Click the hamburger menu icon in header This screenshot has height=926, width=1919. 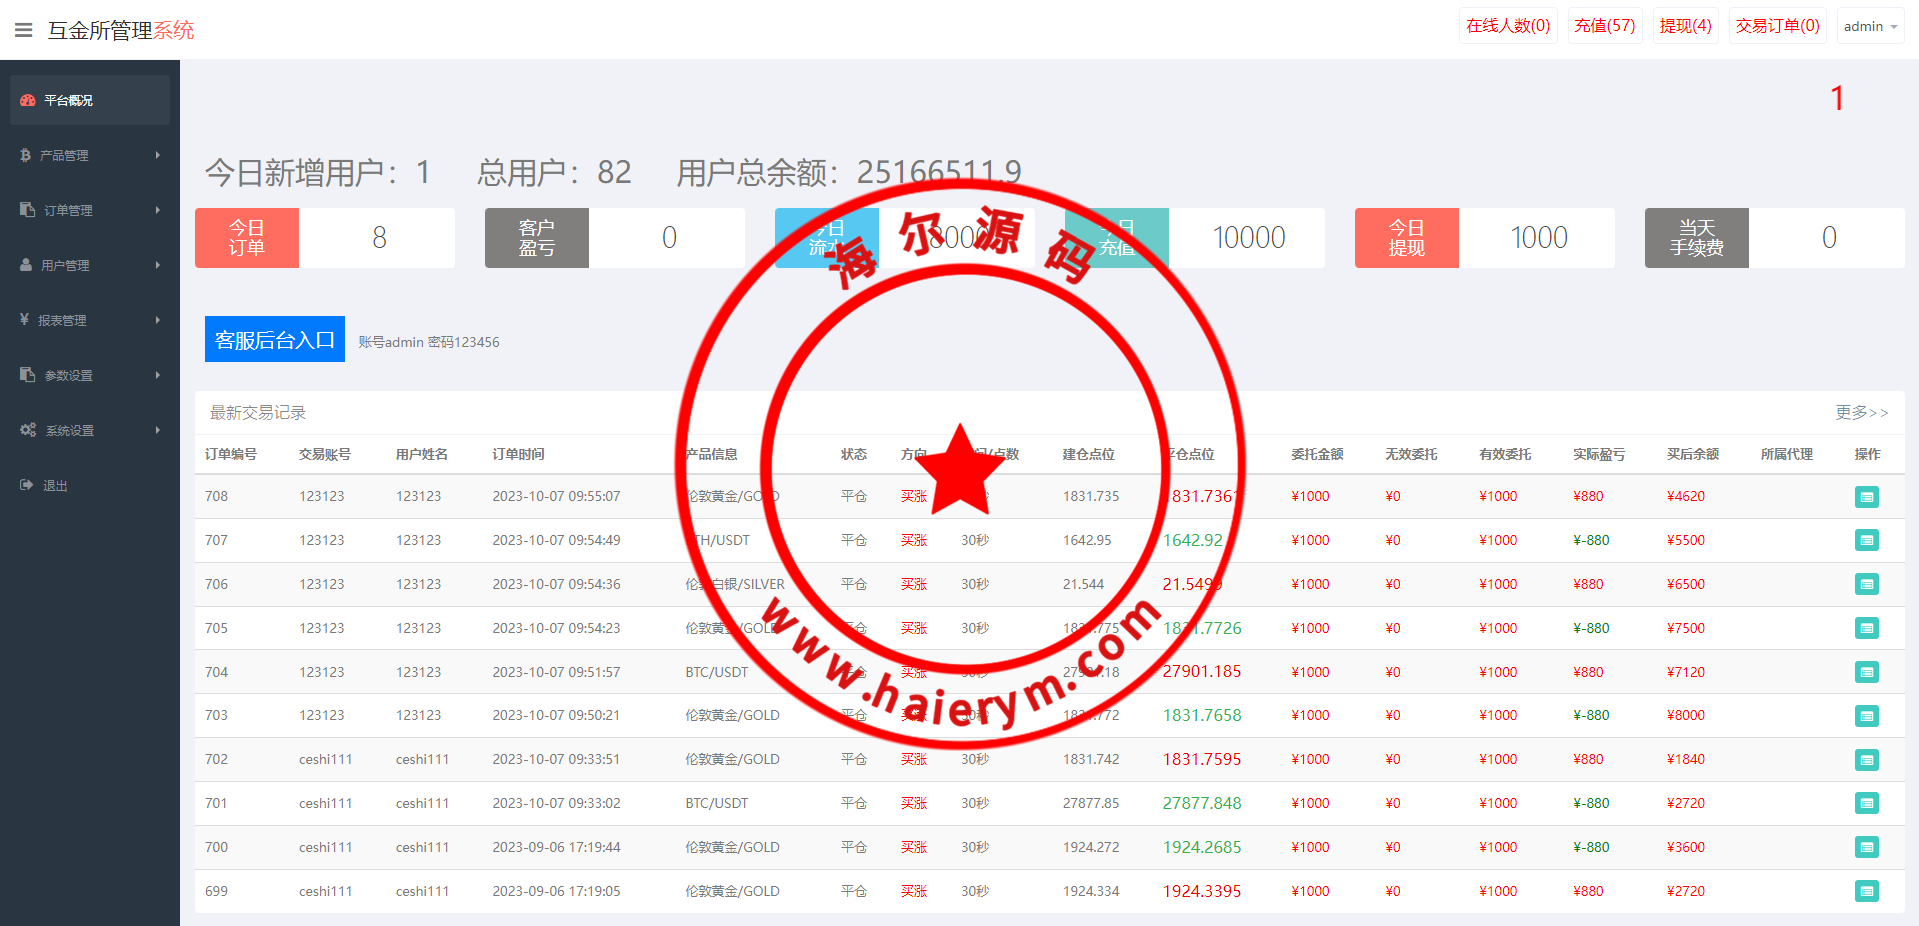[x=24, y=30]
